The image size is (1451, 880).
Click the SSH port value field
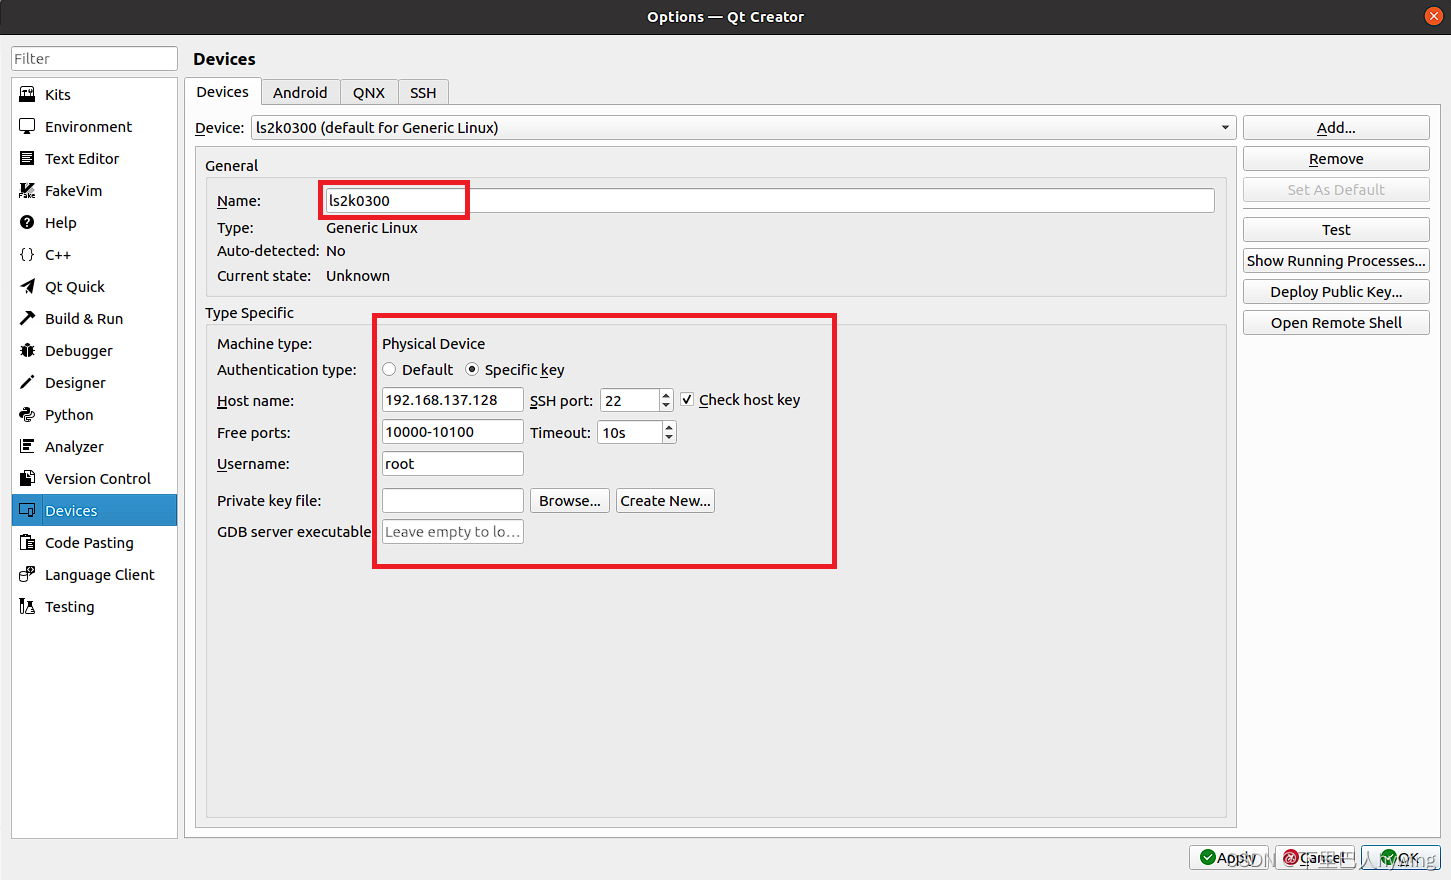(x=630, y=400)
